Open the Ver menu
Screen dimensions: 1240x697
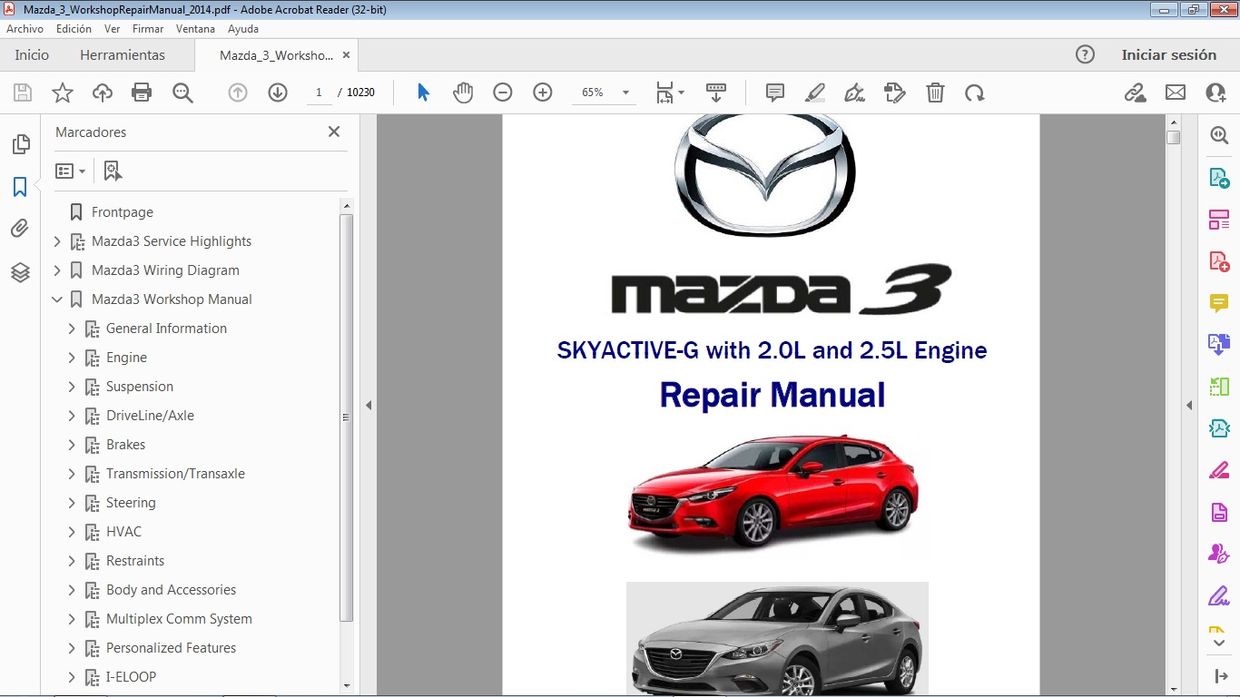coord(112,29)
